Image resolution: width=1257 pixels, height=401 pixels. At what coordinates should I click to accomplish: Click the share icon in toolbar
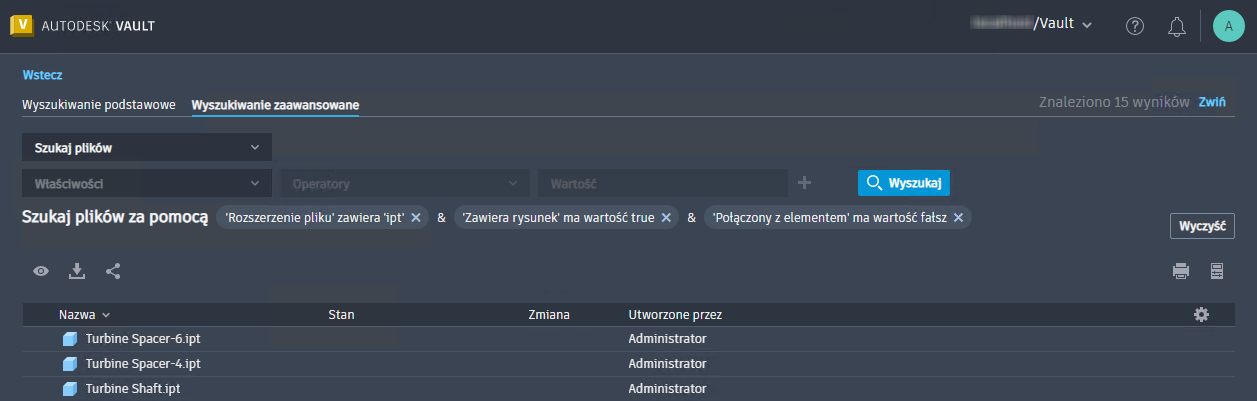[113, 271]
